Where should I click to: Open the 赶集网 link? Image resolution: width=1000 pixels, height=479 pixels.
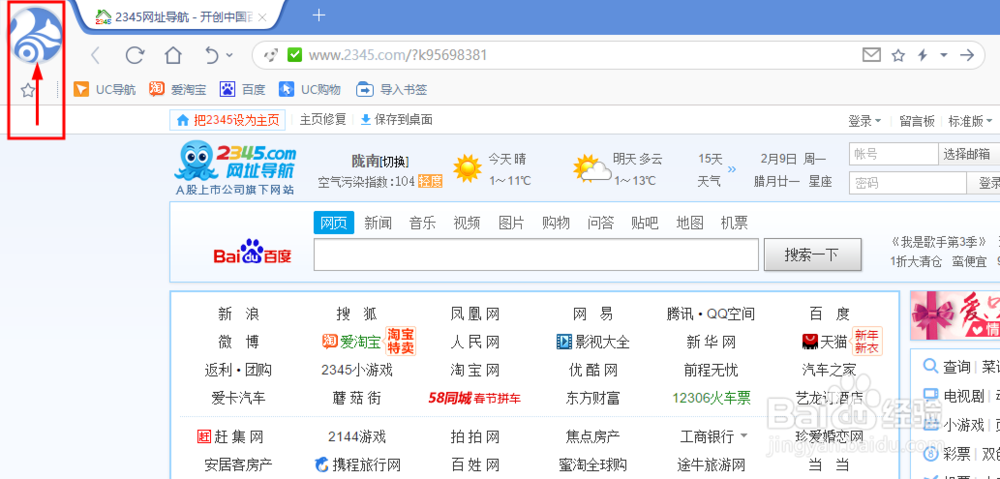pyautogui.click(x=230, y=437)
